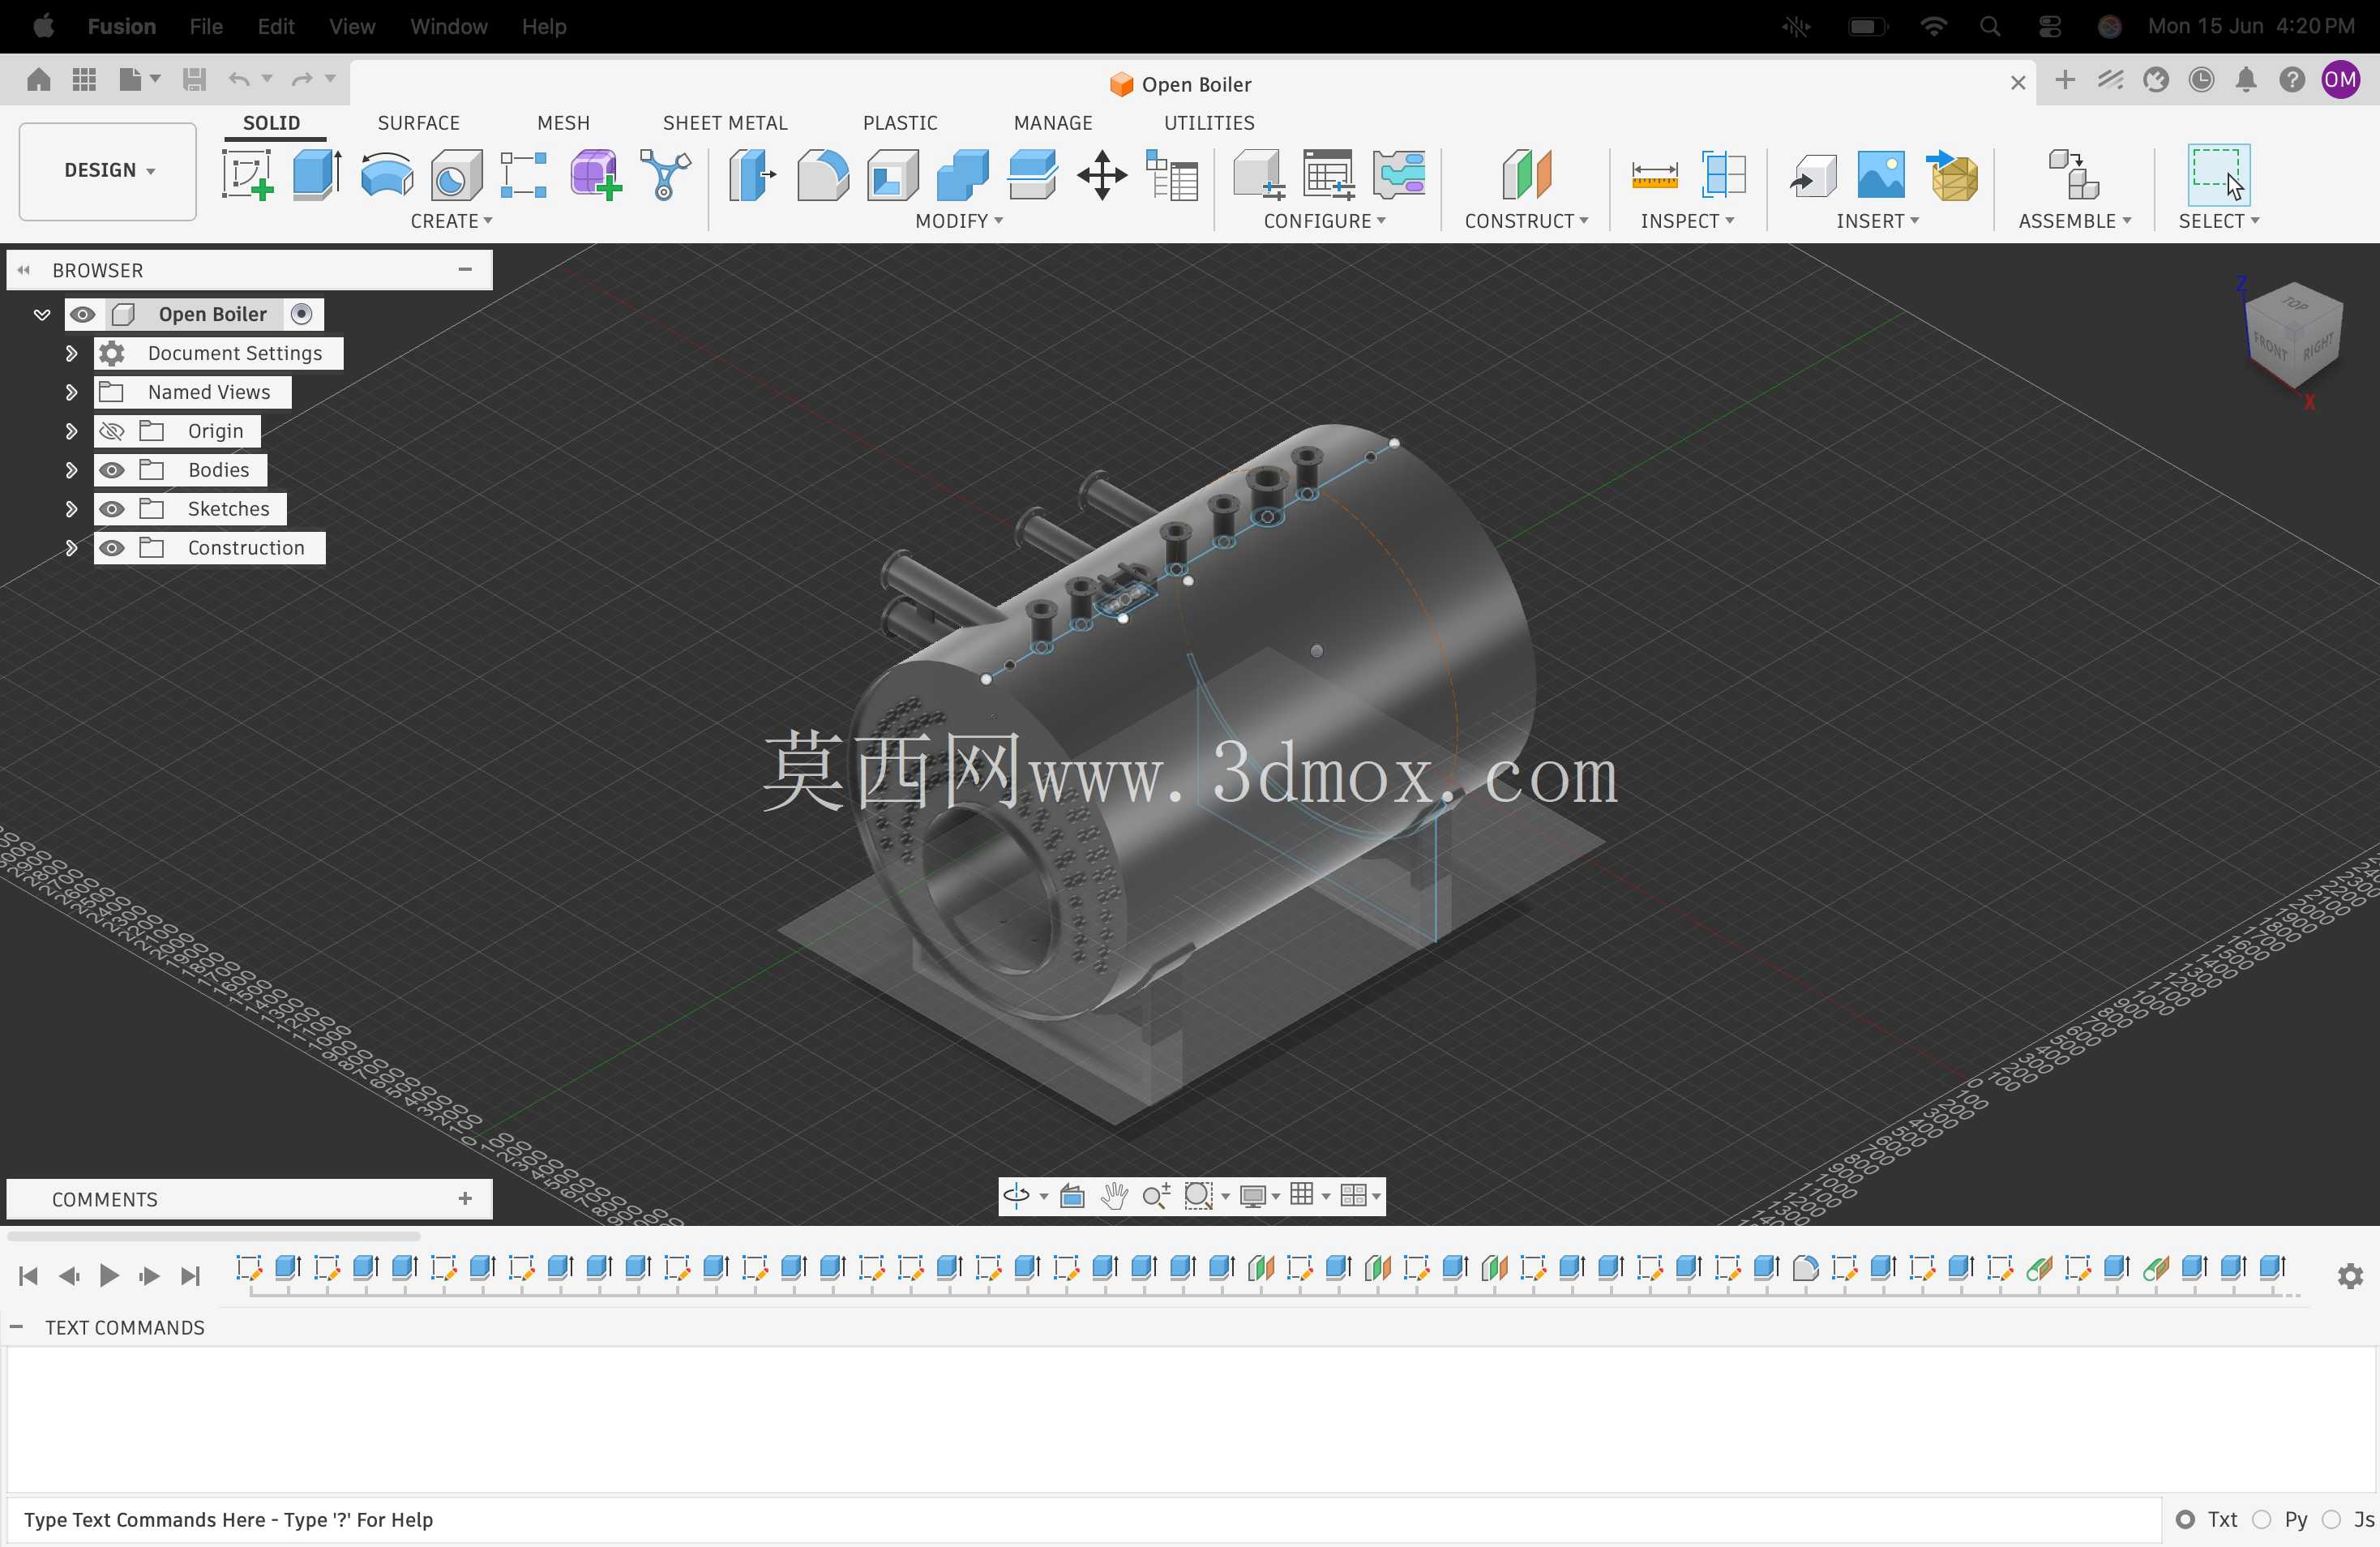
Task: Click the Text Commands input field
Action: click(x=1084, y=1519)
